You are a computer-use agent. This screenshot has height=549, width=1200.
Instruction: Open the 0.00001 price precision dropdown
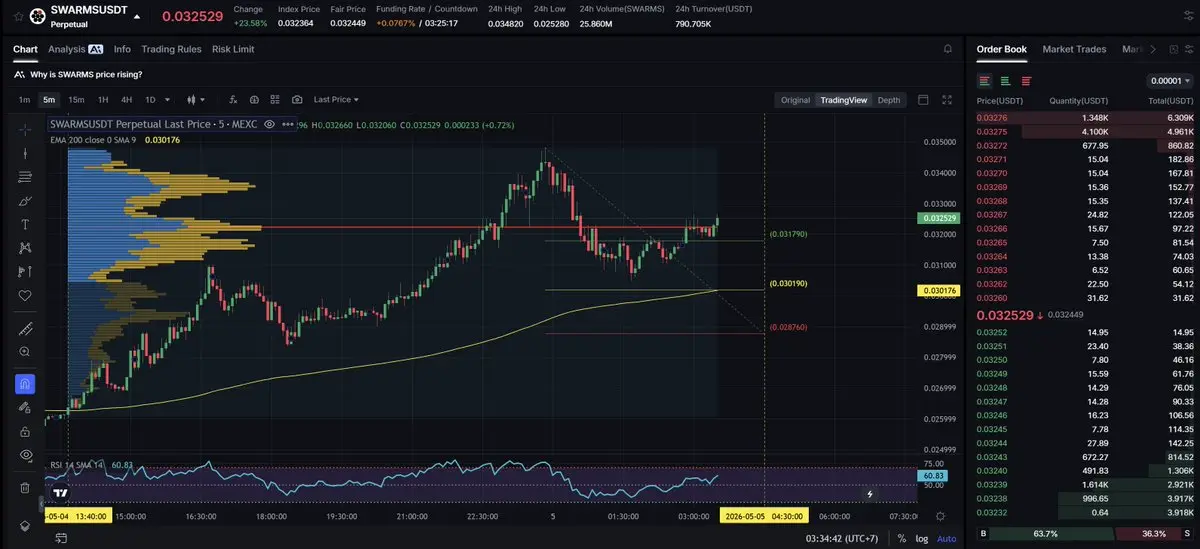point(1170,81)
